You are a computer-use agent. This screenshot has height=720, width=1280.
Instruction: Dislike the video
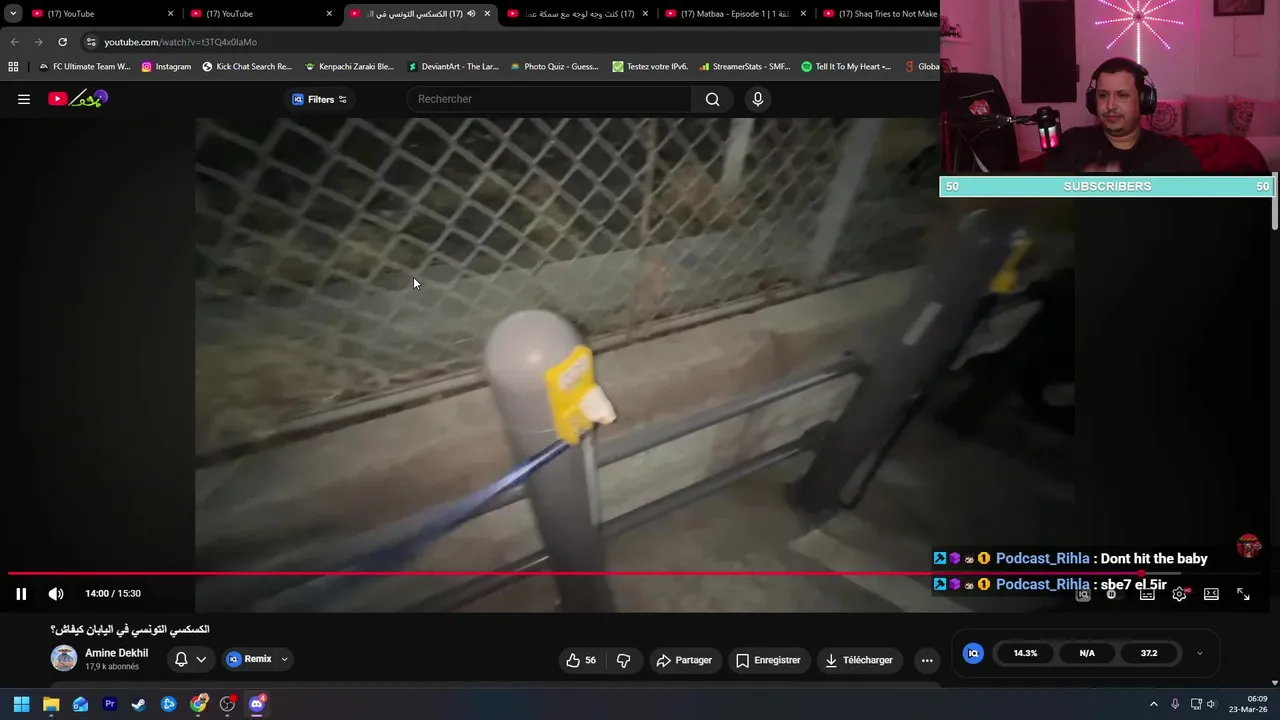(x=623, y=660)
